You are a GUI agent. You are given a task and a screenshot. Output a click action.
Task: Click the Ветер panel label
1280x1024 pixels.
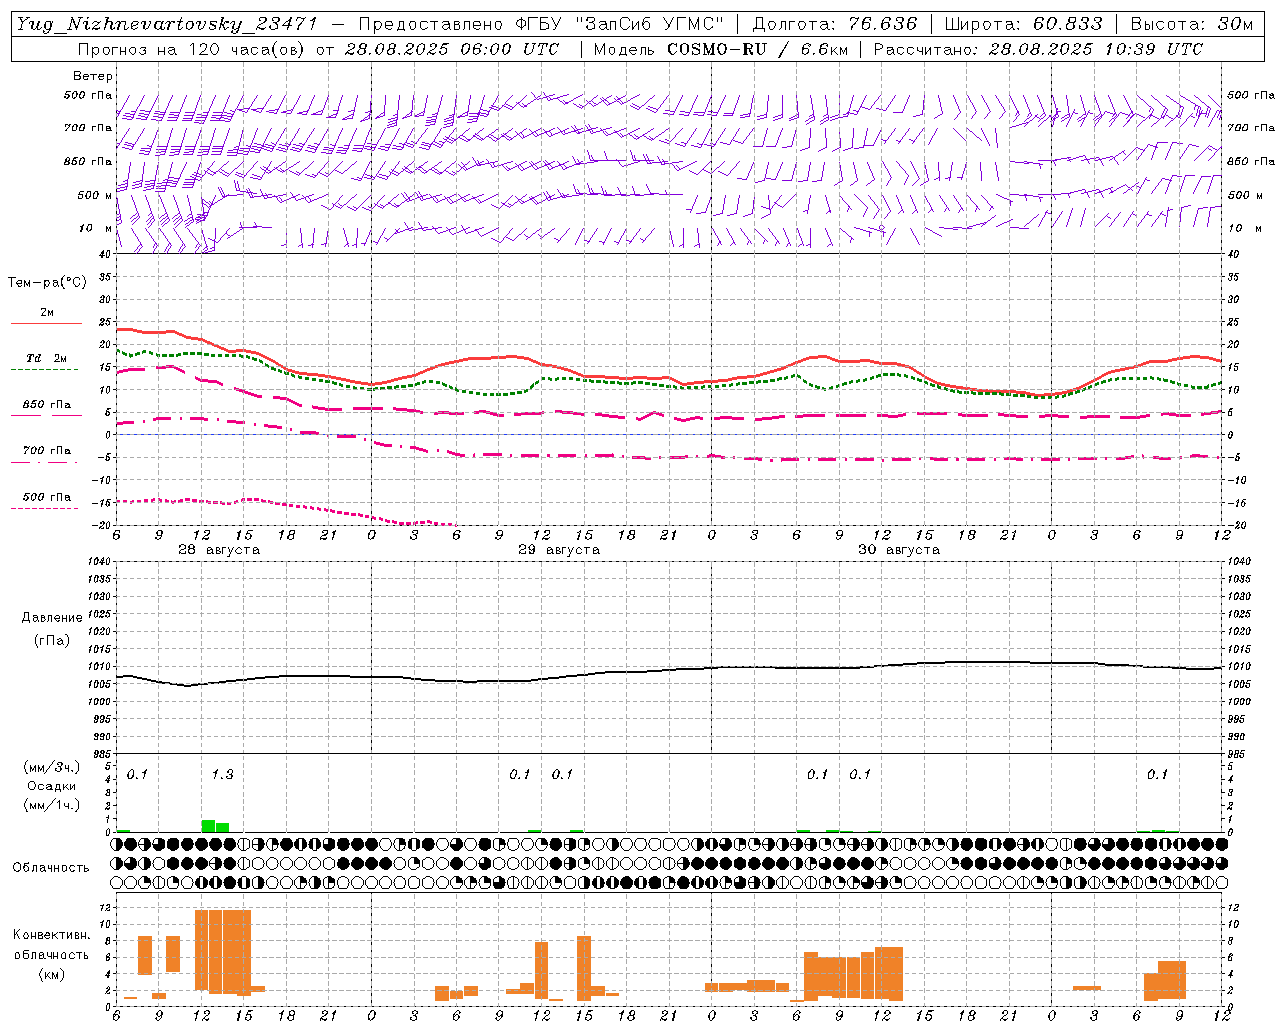(x=93, y=76)
